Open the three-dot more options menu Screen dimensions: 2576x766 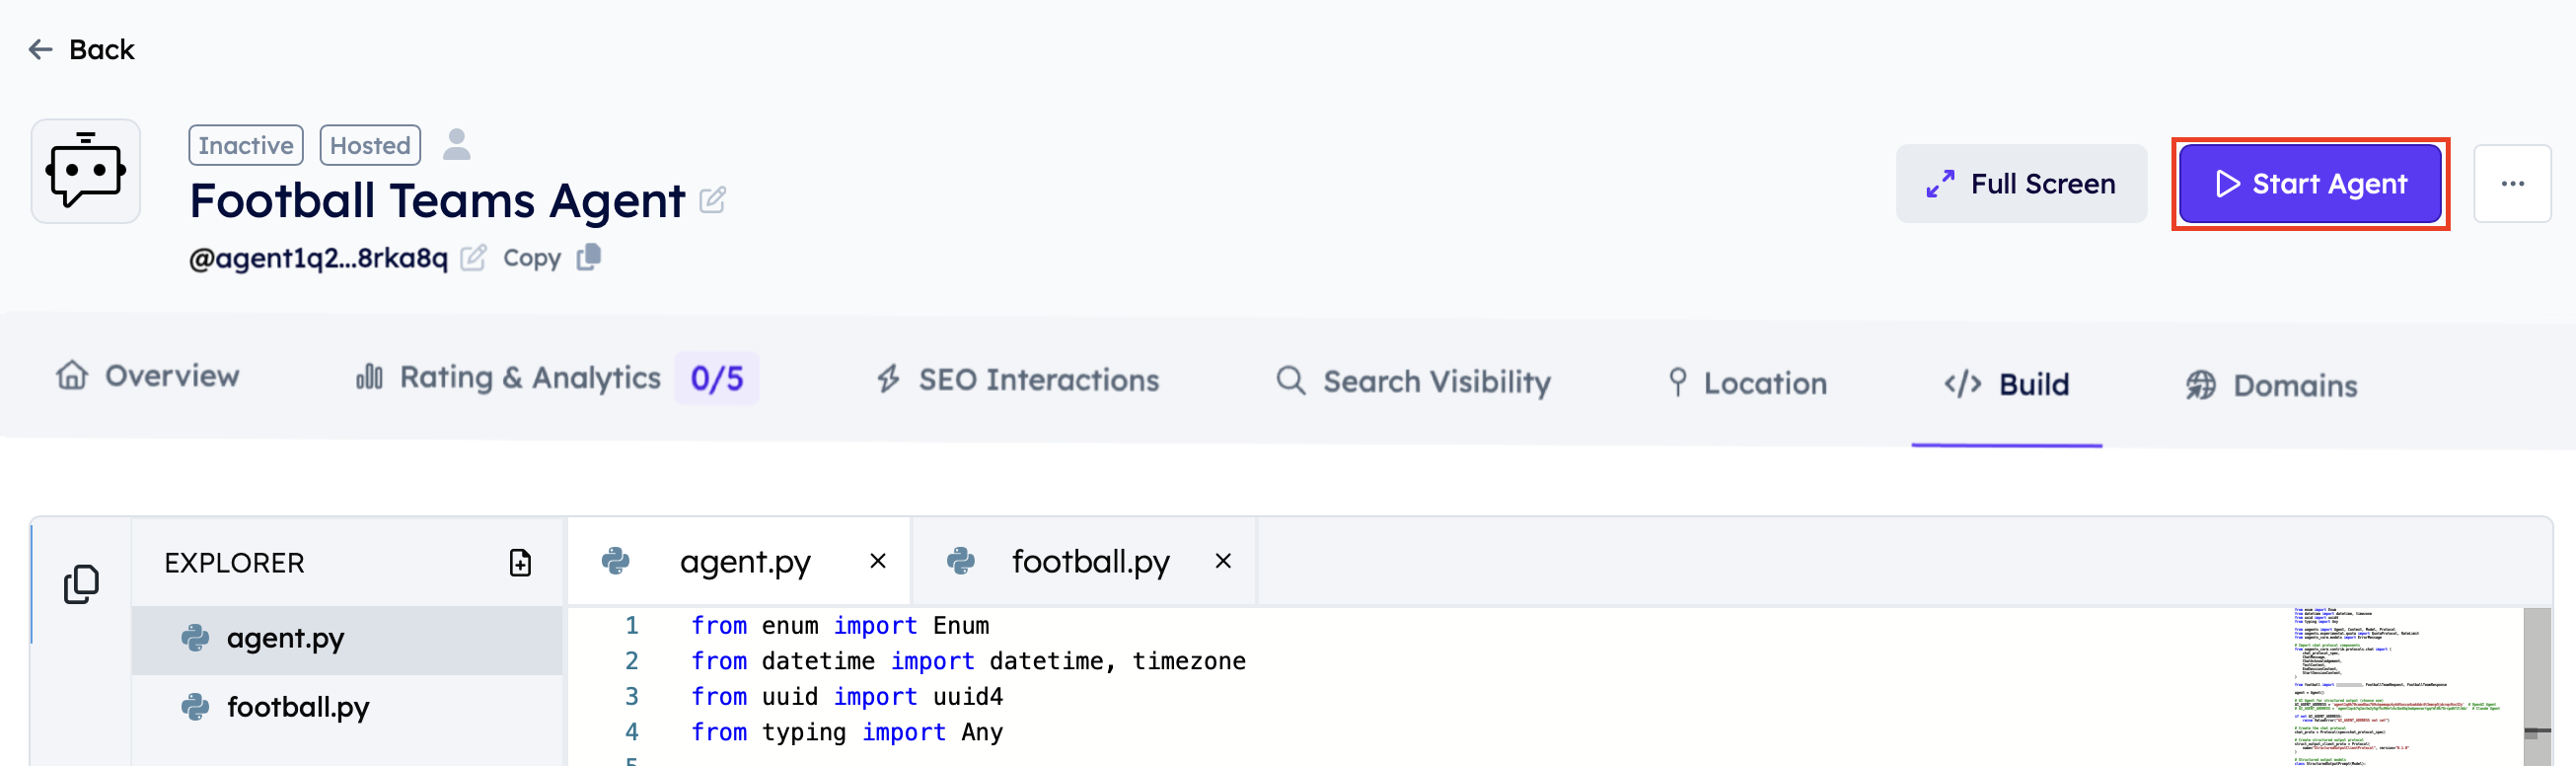point(2511,184)
